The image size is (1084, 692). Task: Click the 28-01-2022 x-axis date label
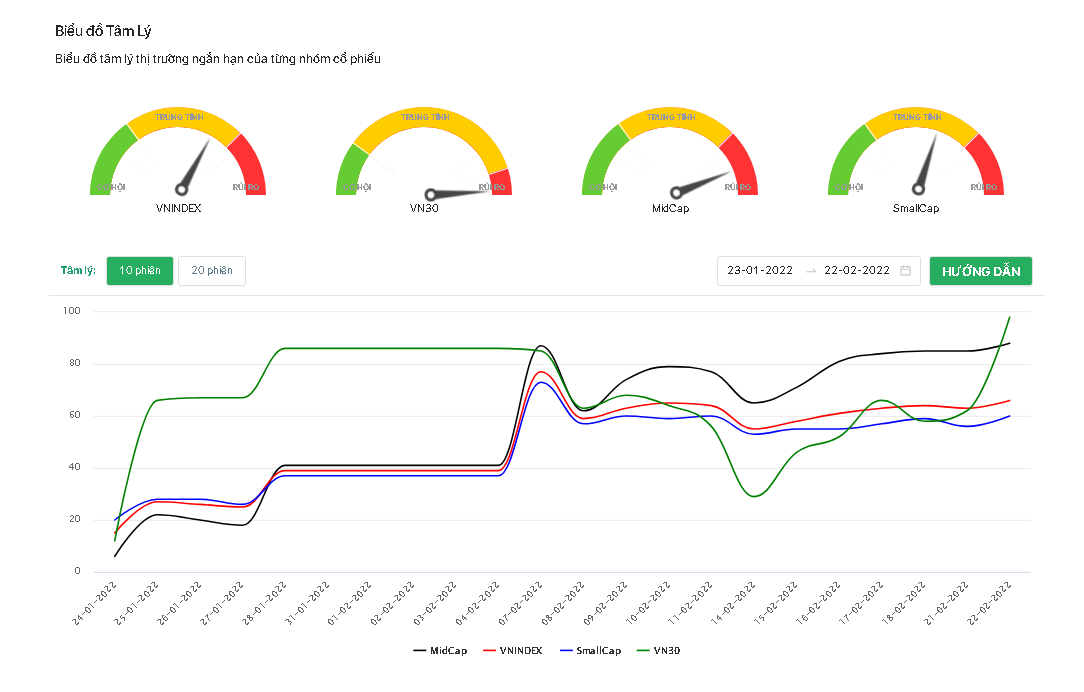pos(266,603)
